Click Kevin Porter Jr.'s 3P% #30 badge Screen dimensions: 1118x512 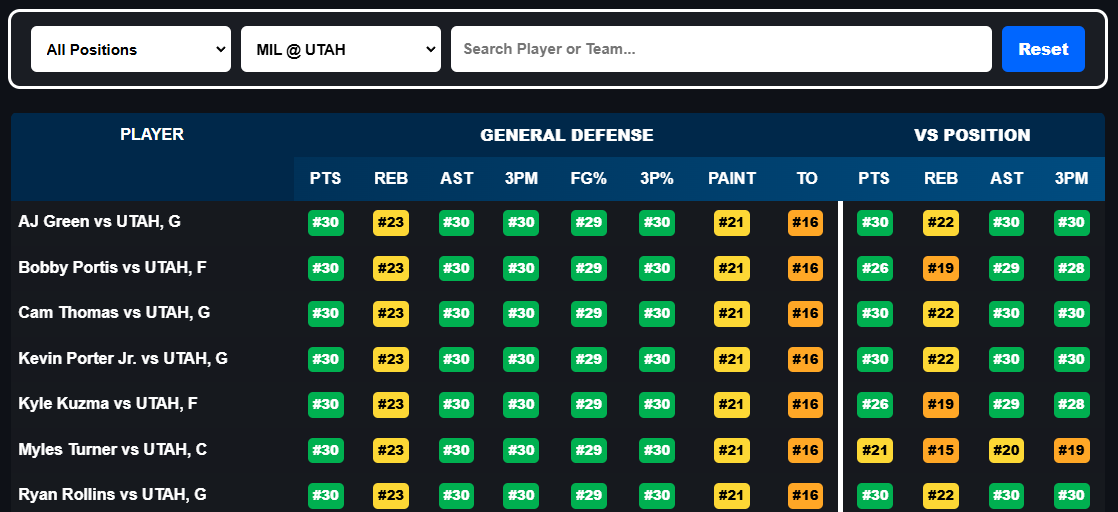657,359
